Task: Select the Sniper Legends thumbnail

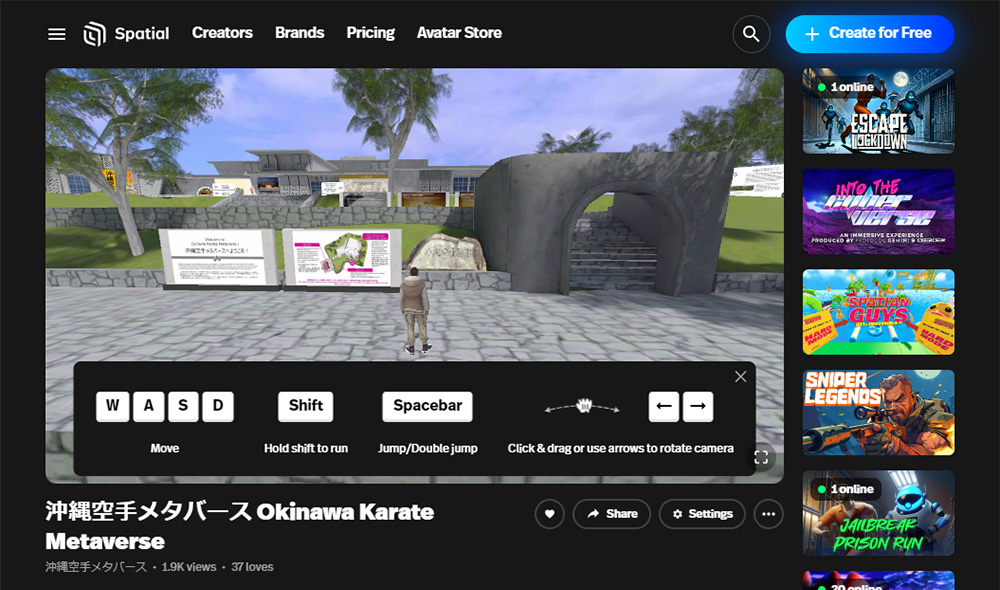Action: click(x=878, y=412)
